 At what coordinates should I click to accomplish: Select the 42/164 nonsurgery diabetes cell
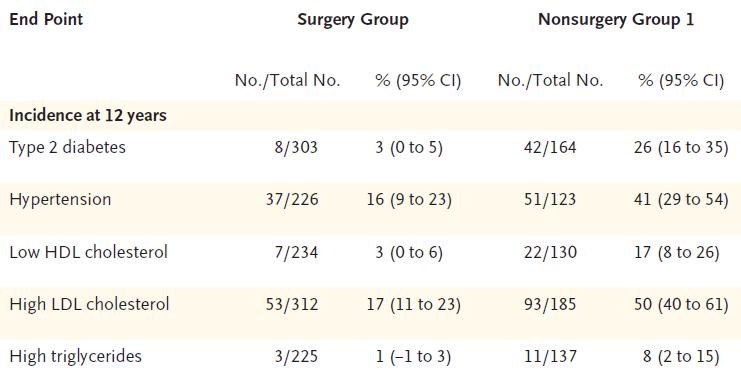pos(550,148)
